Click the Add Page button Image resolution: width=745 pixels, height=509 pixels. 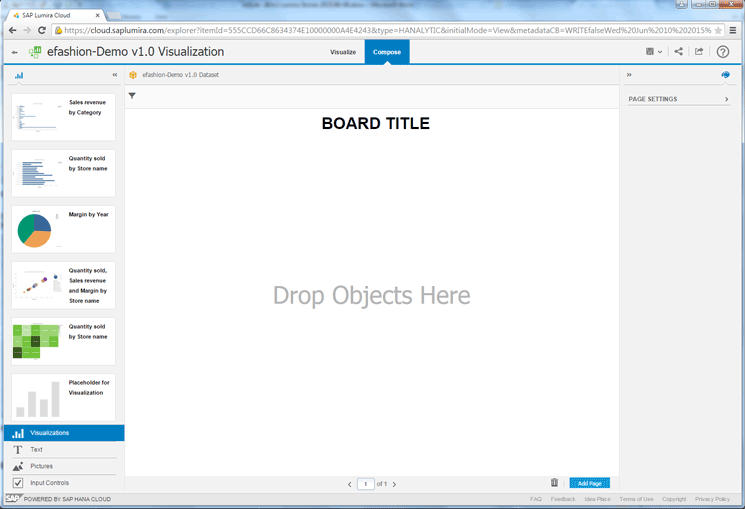(x=589, y=483)
